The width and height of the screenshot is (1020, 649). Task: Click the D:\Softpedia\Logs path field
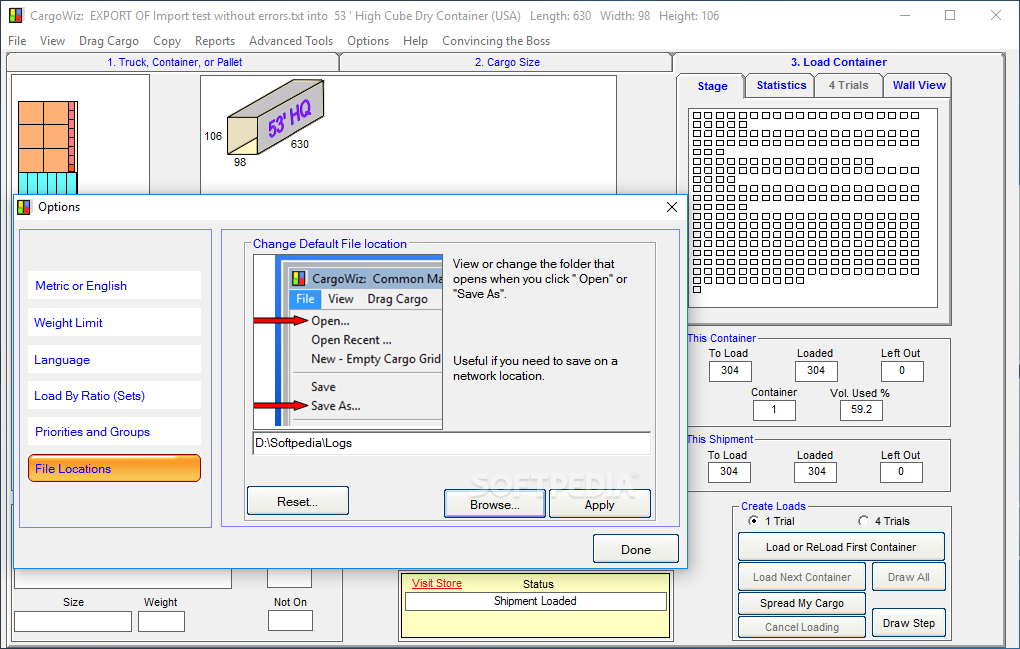click(x=451, y=443)
